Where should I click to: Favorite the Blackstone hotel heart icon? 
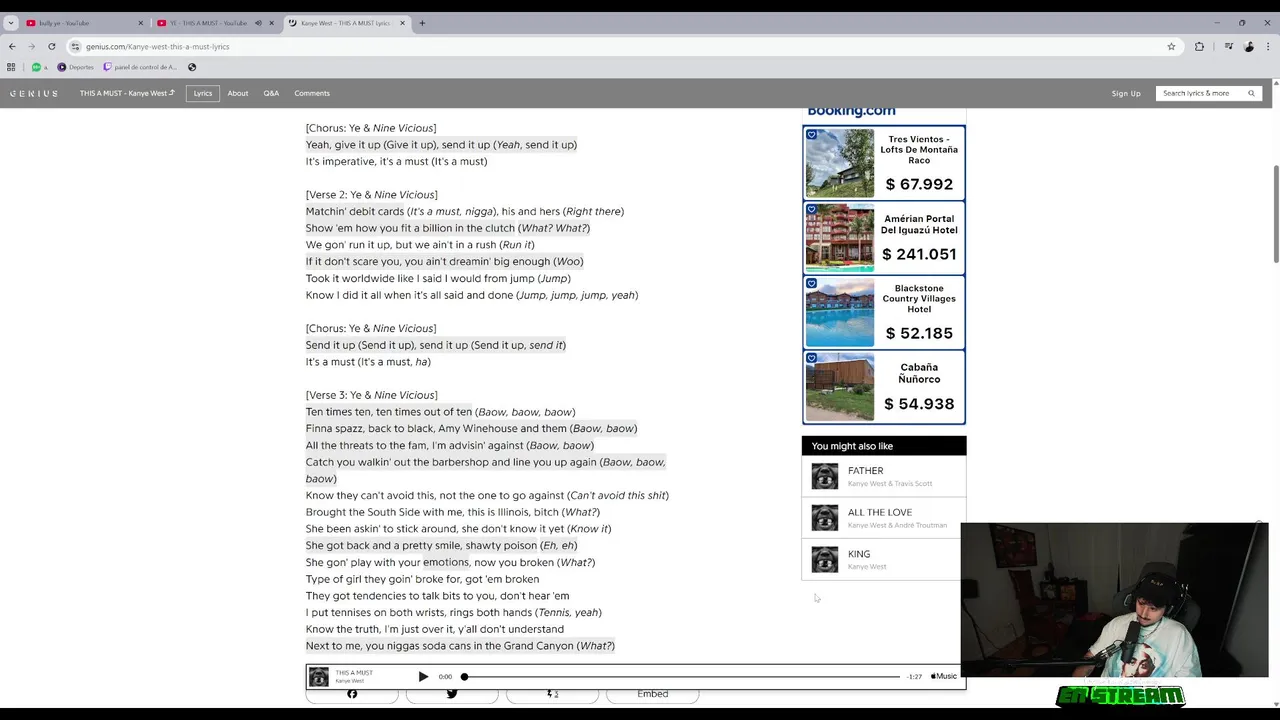pyautogui.click(x=811, y=283)
